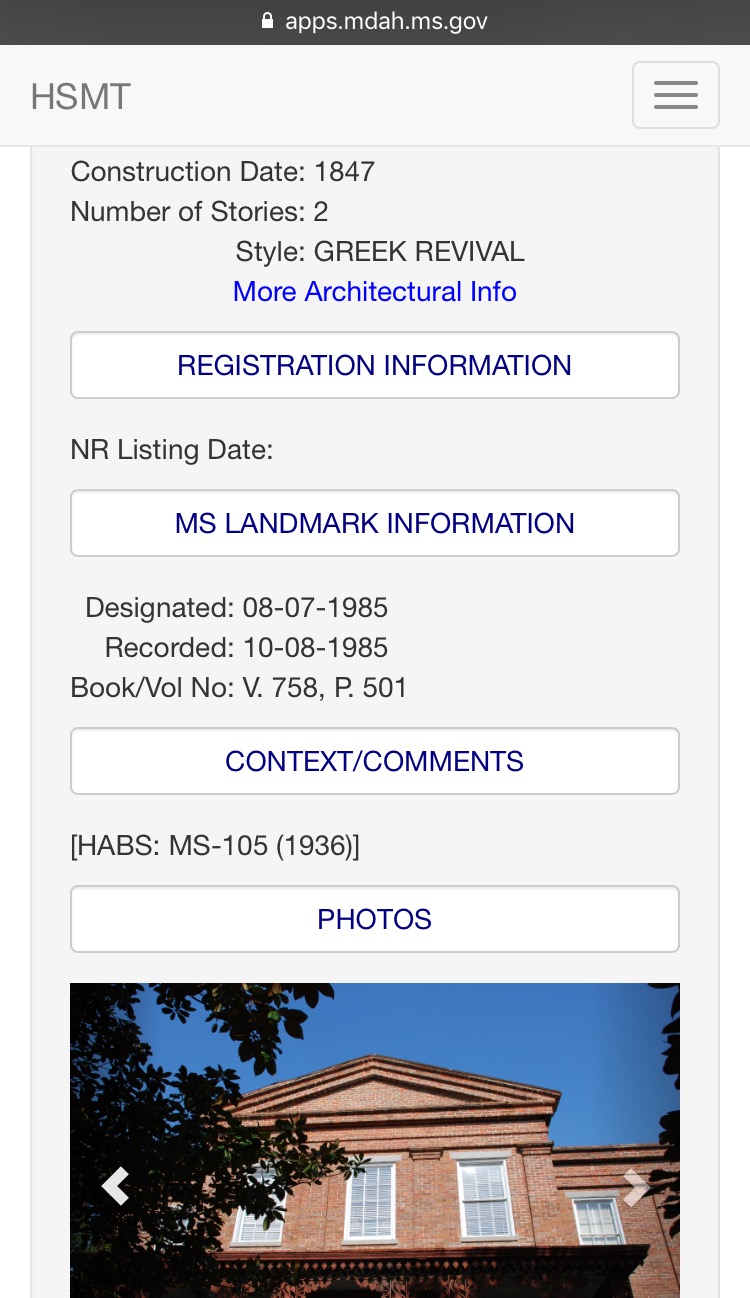Select the Designated date 08-07-1985

pyautogui.click(x=315, y=608)
